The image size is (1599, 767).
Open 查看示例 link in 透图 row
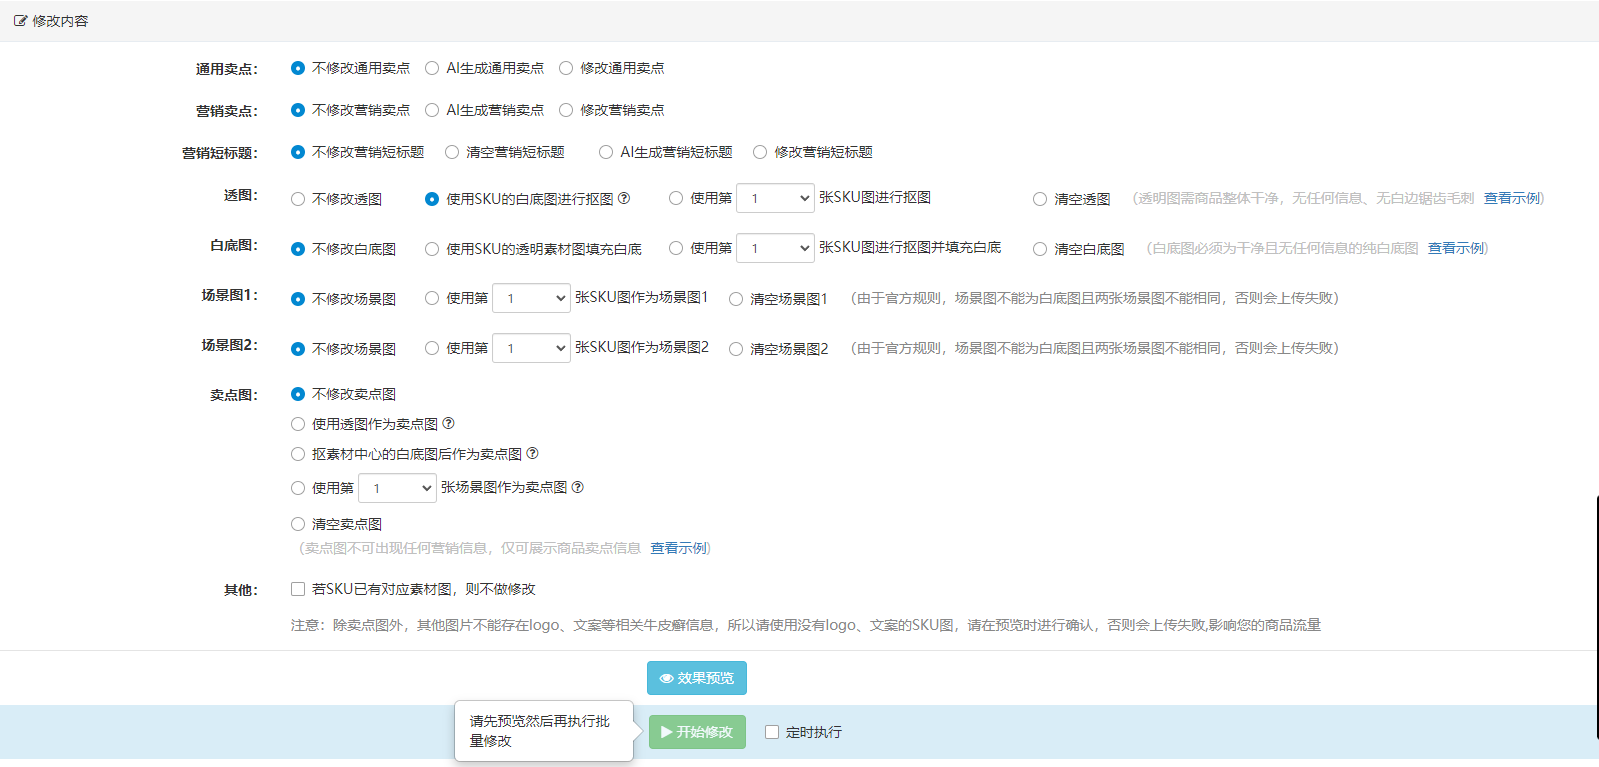pos(1511,198)
